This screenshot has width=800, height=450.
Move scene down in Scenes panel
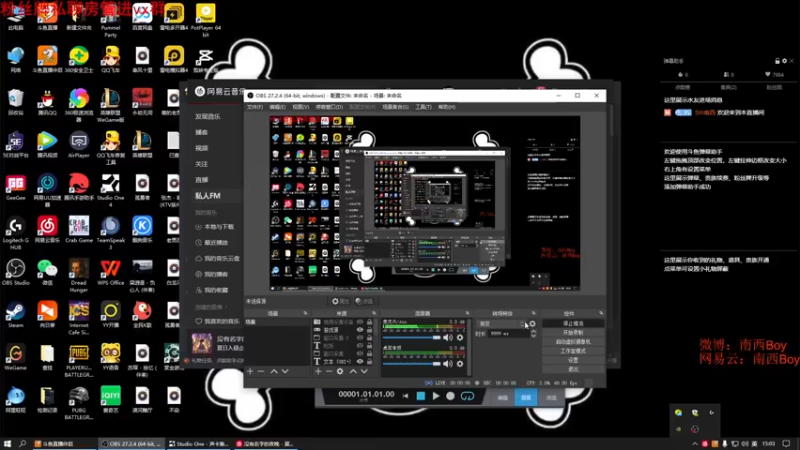[285, 371]
